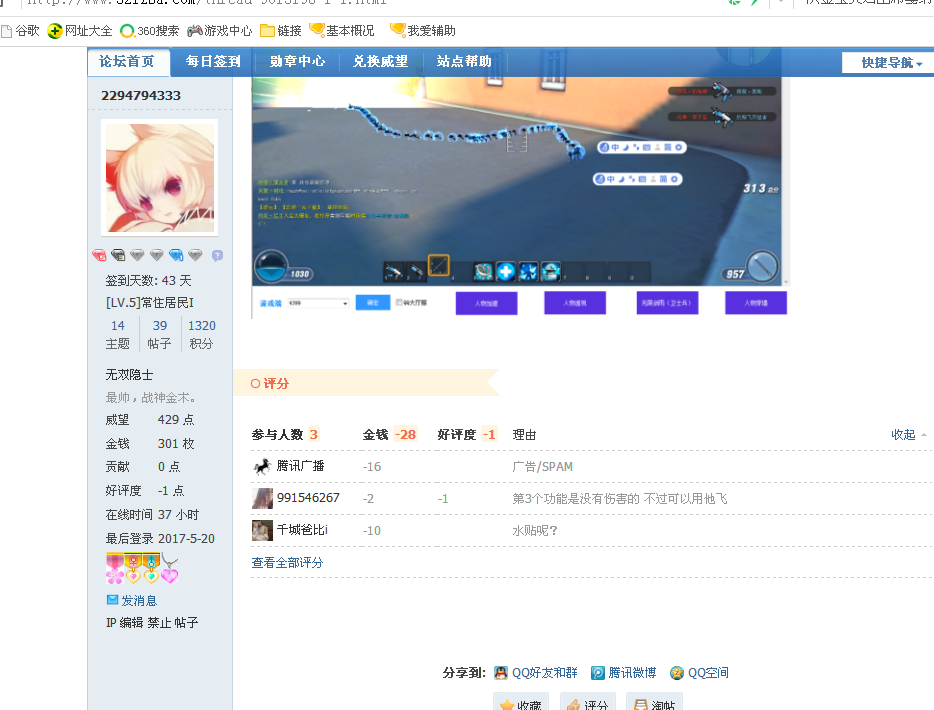
Task: Open the 基本概况 bookmark
Action: [x=342, y=30]
